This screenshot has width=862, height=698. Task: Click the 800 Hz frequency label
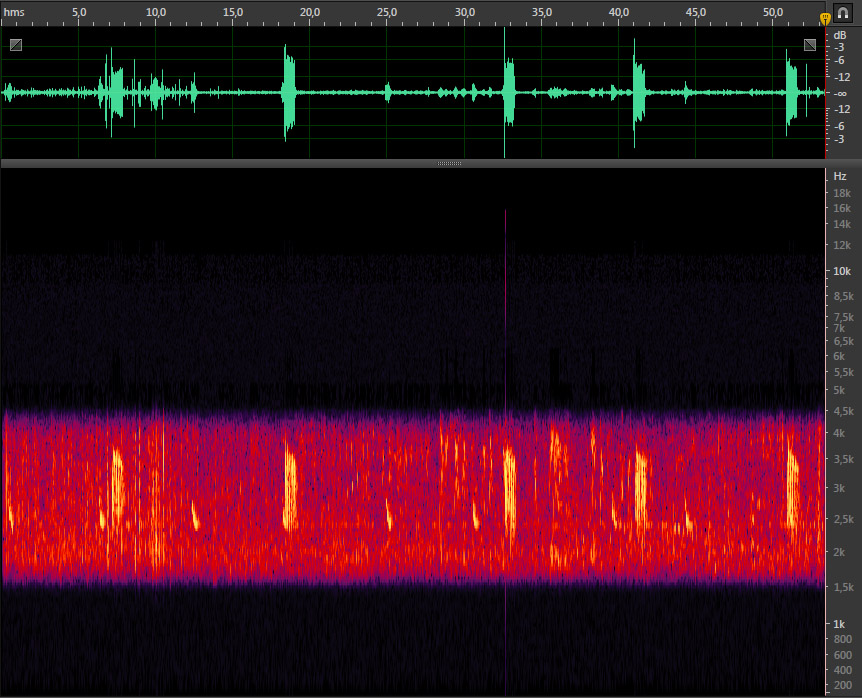click(x=842, y=639)
